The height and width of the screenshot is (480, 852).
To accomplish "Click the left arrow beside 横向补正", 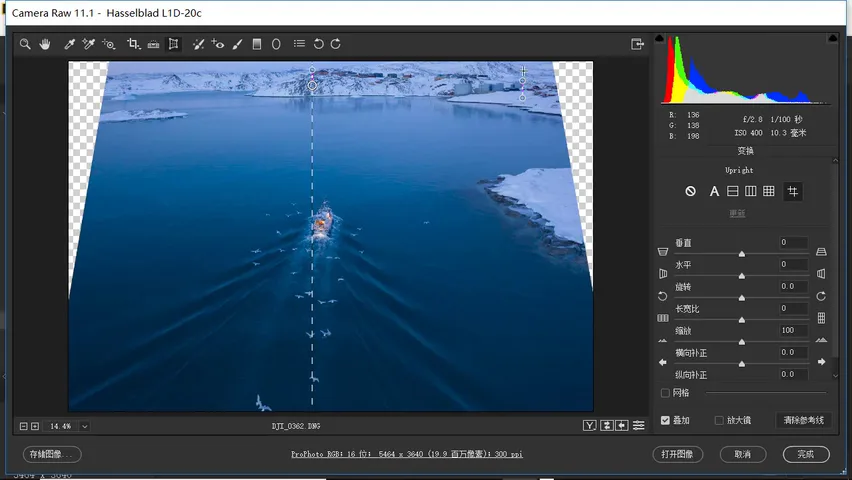I will (x=662, y=362).
